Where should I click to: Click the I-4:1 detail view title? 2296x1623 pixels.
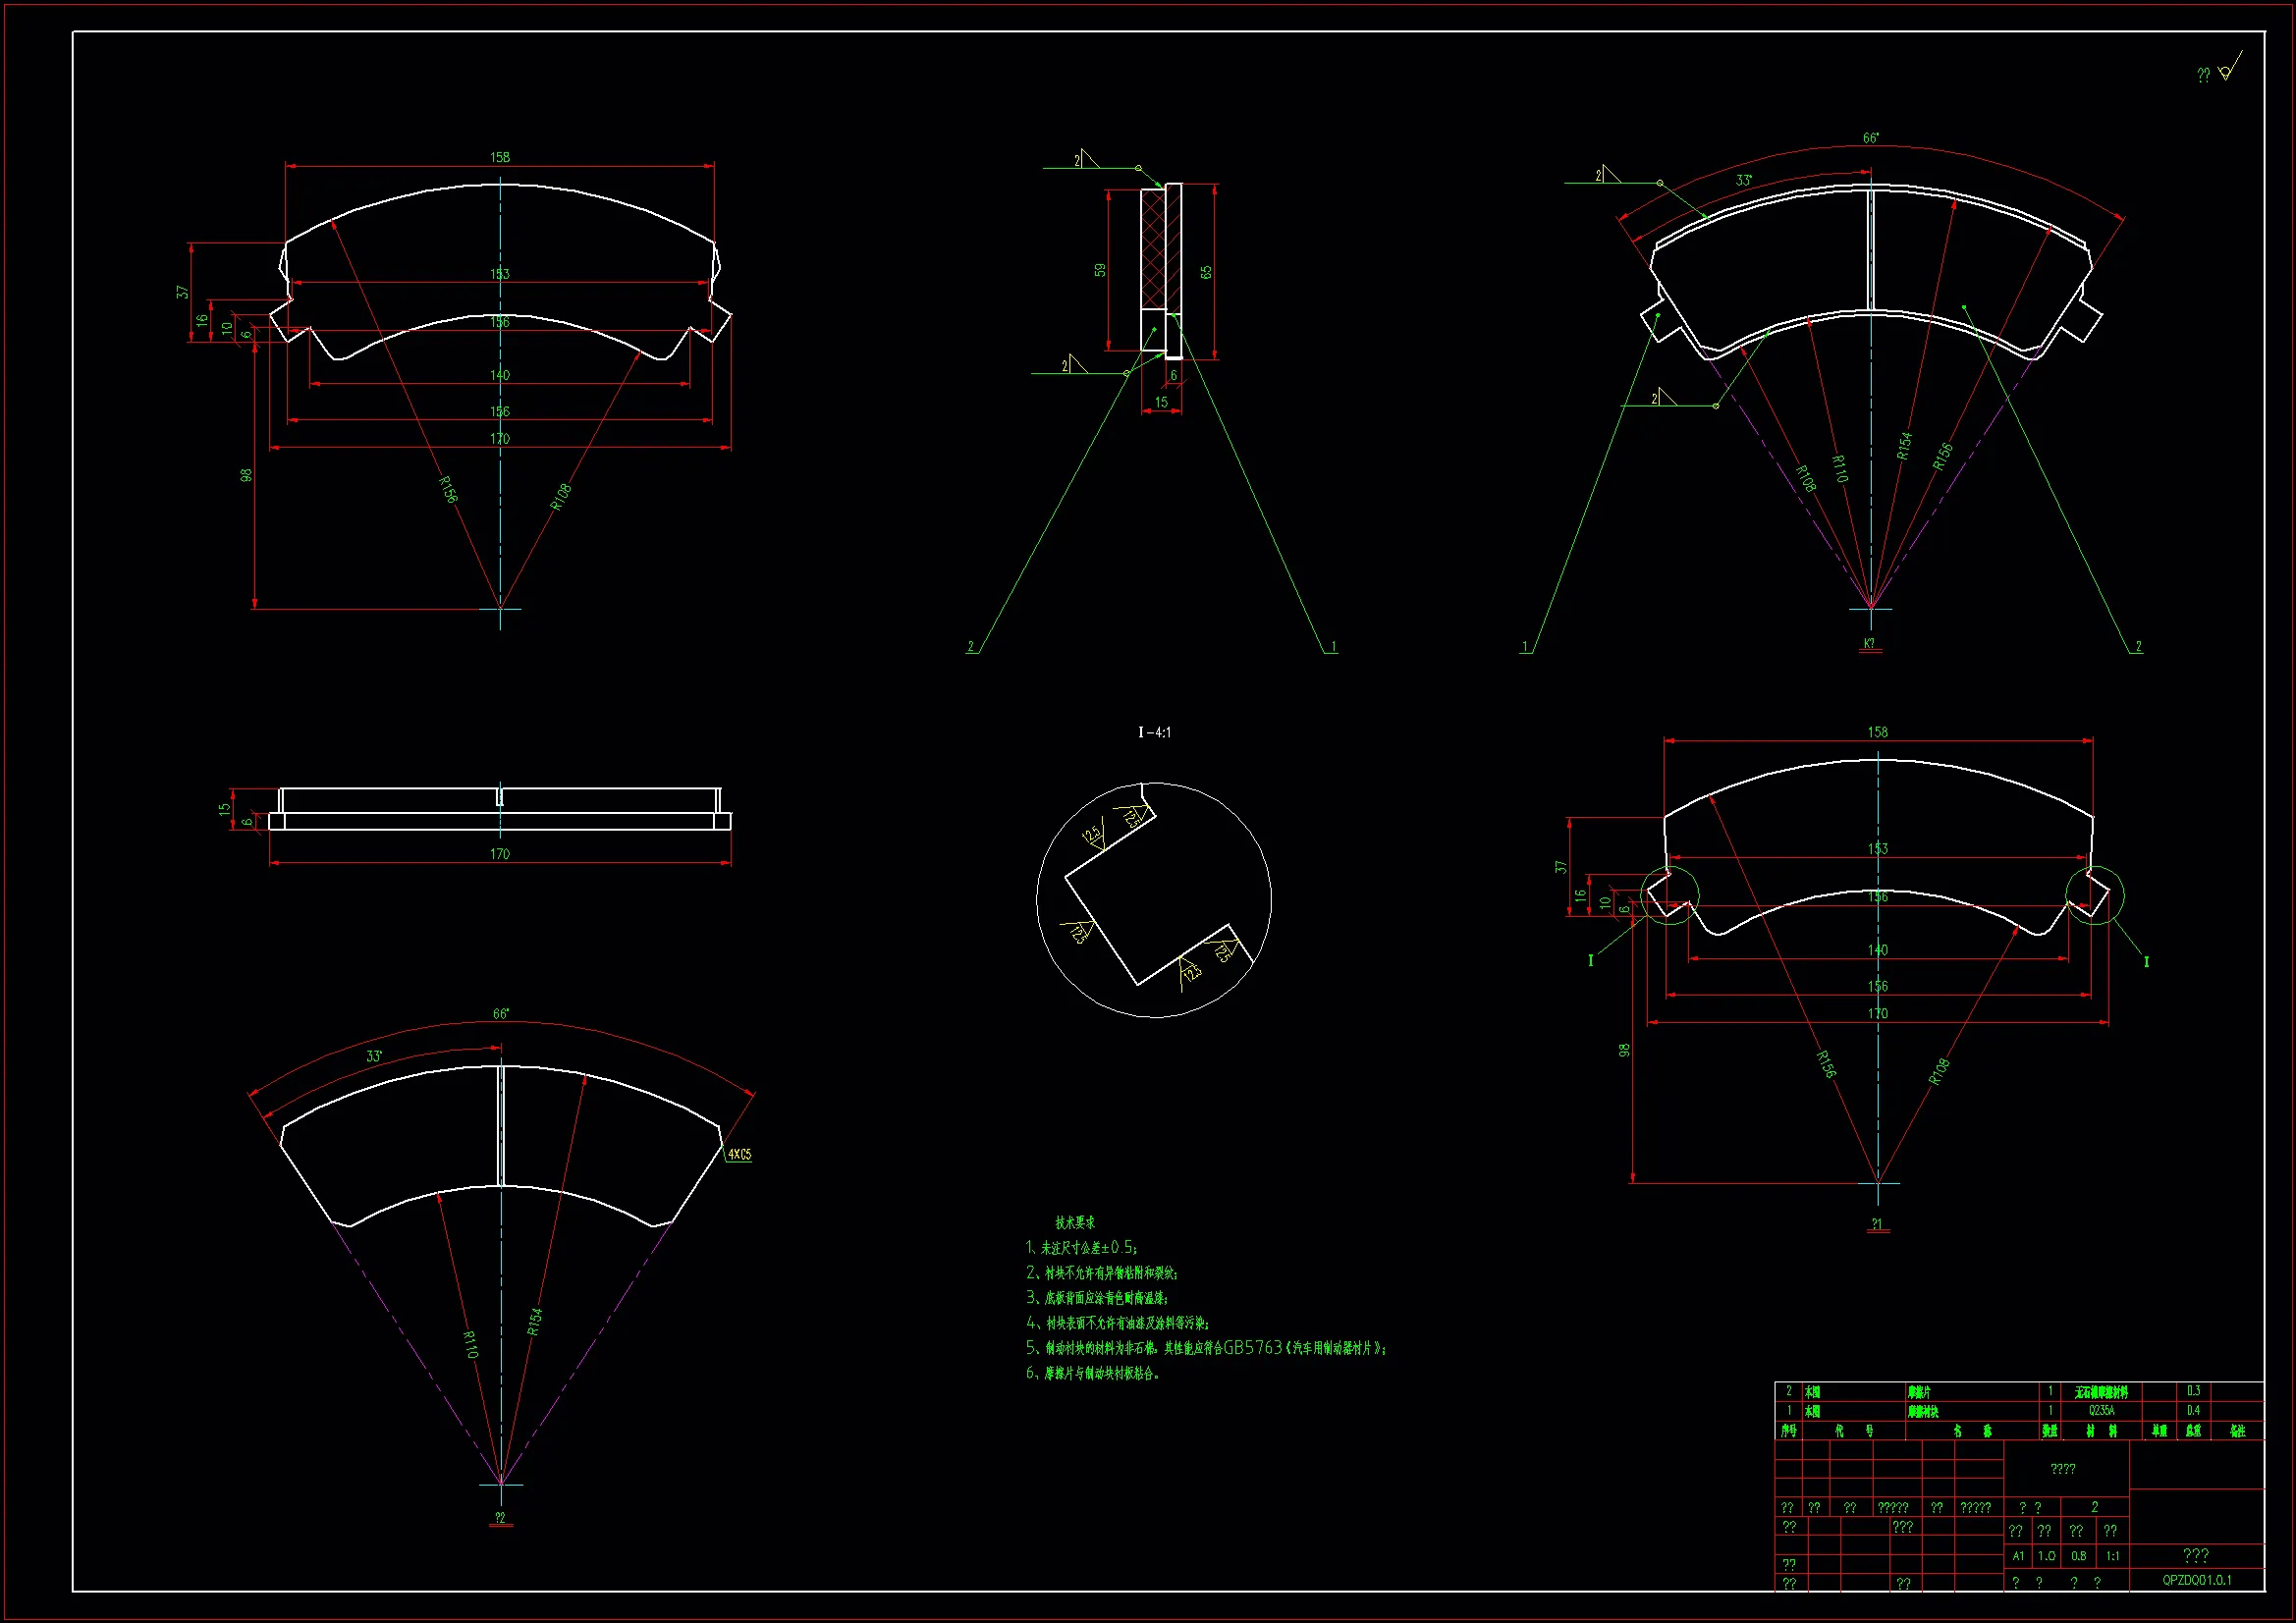[x=1154, y=732]
